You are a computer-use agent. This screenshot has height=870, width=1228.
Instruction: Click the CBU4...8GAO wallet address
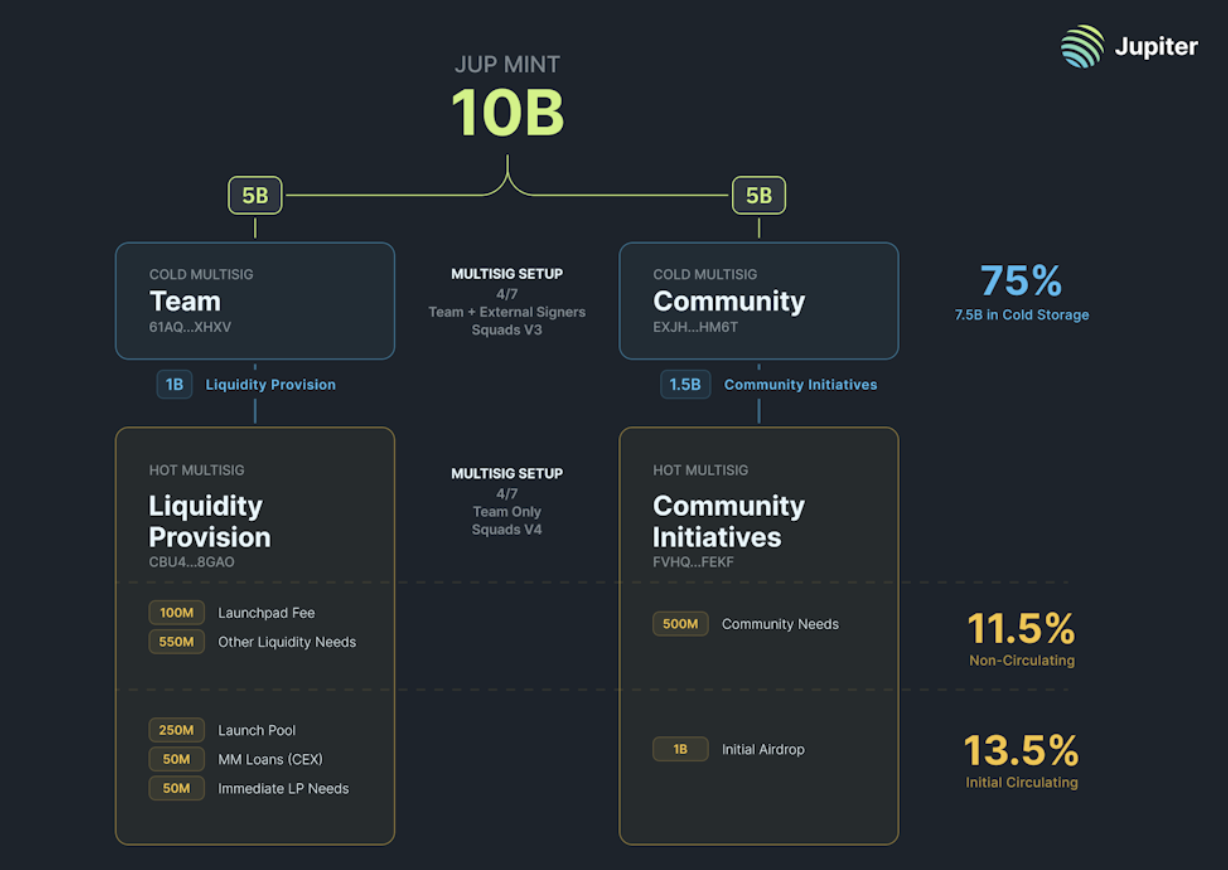point(192,563)
